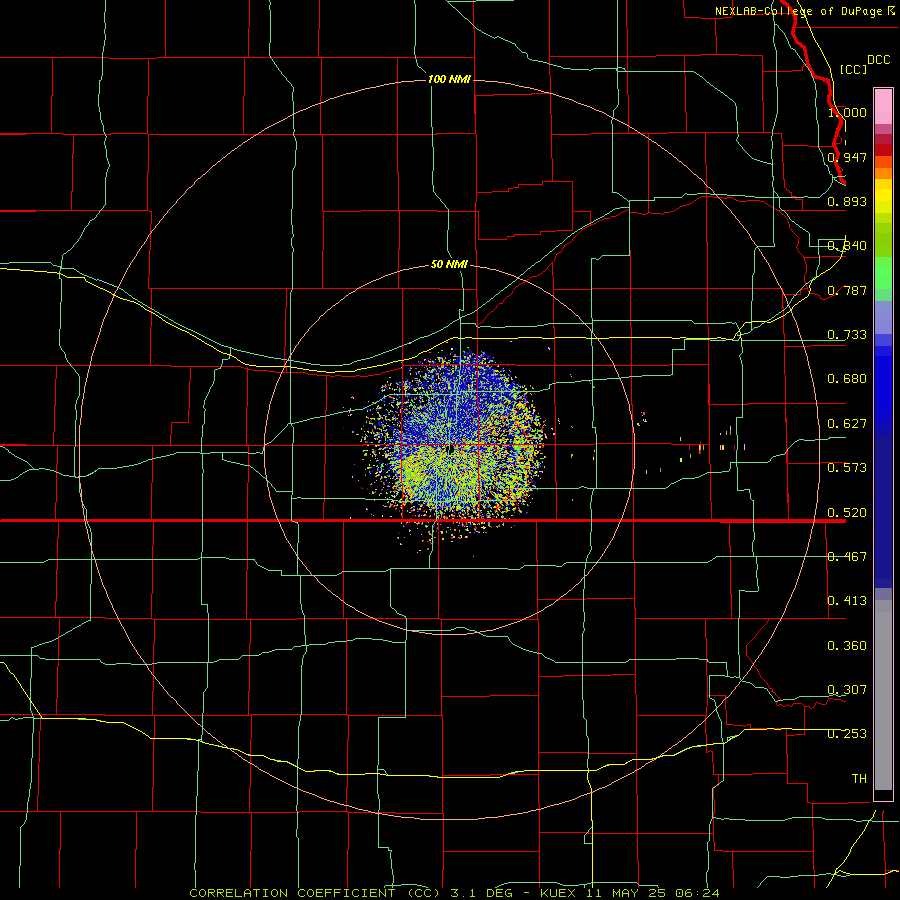
Task: Pick the orange swatch on the color bar
Action: point(883,173)
